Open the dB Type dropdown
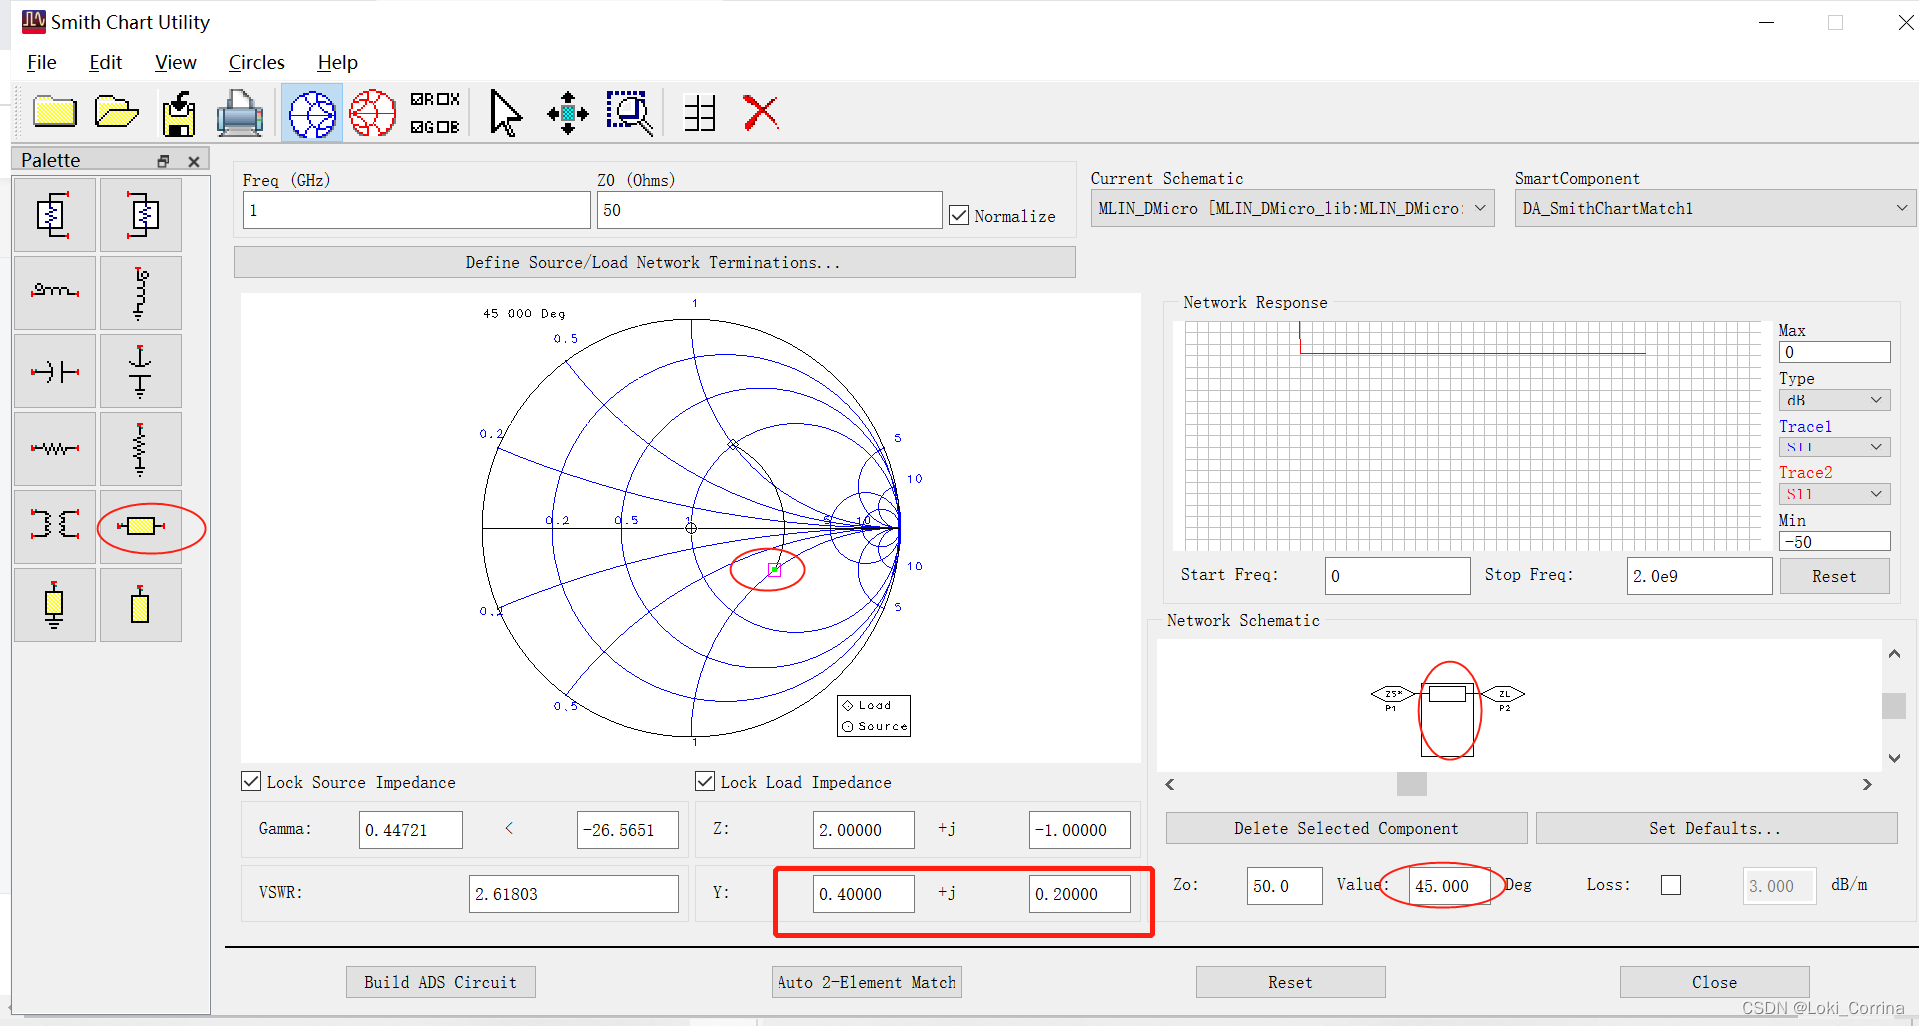The width and height of the screenshot is (1919, 1026). [1834, 400]
